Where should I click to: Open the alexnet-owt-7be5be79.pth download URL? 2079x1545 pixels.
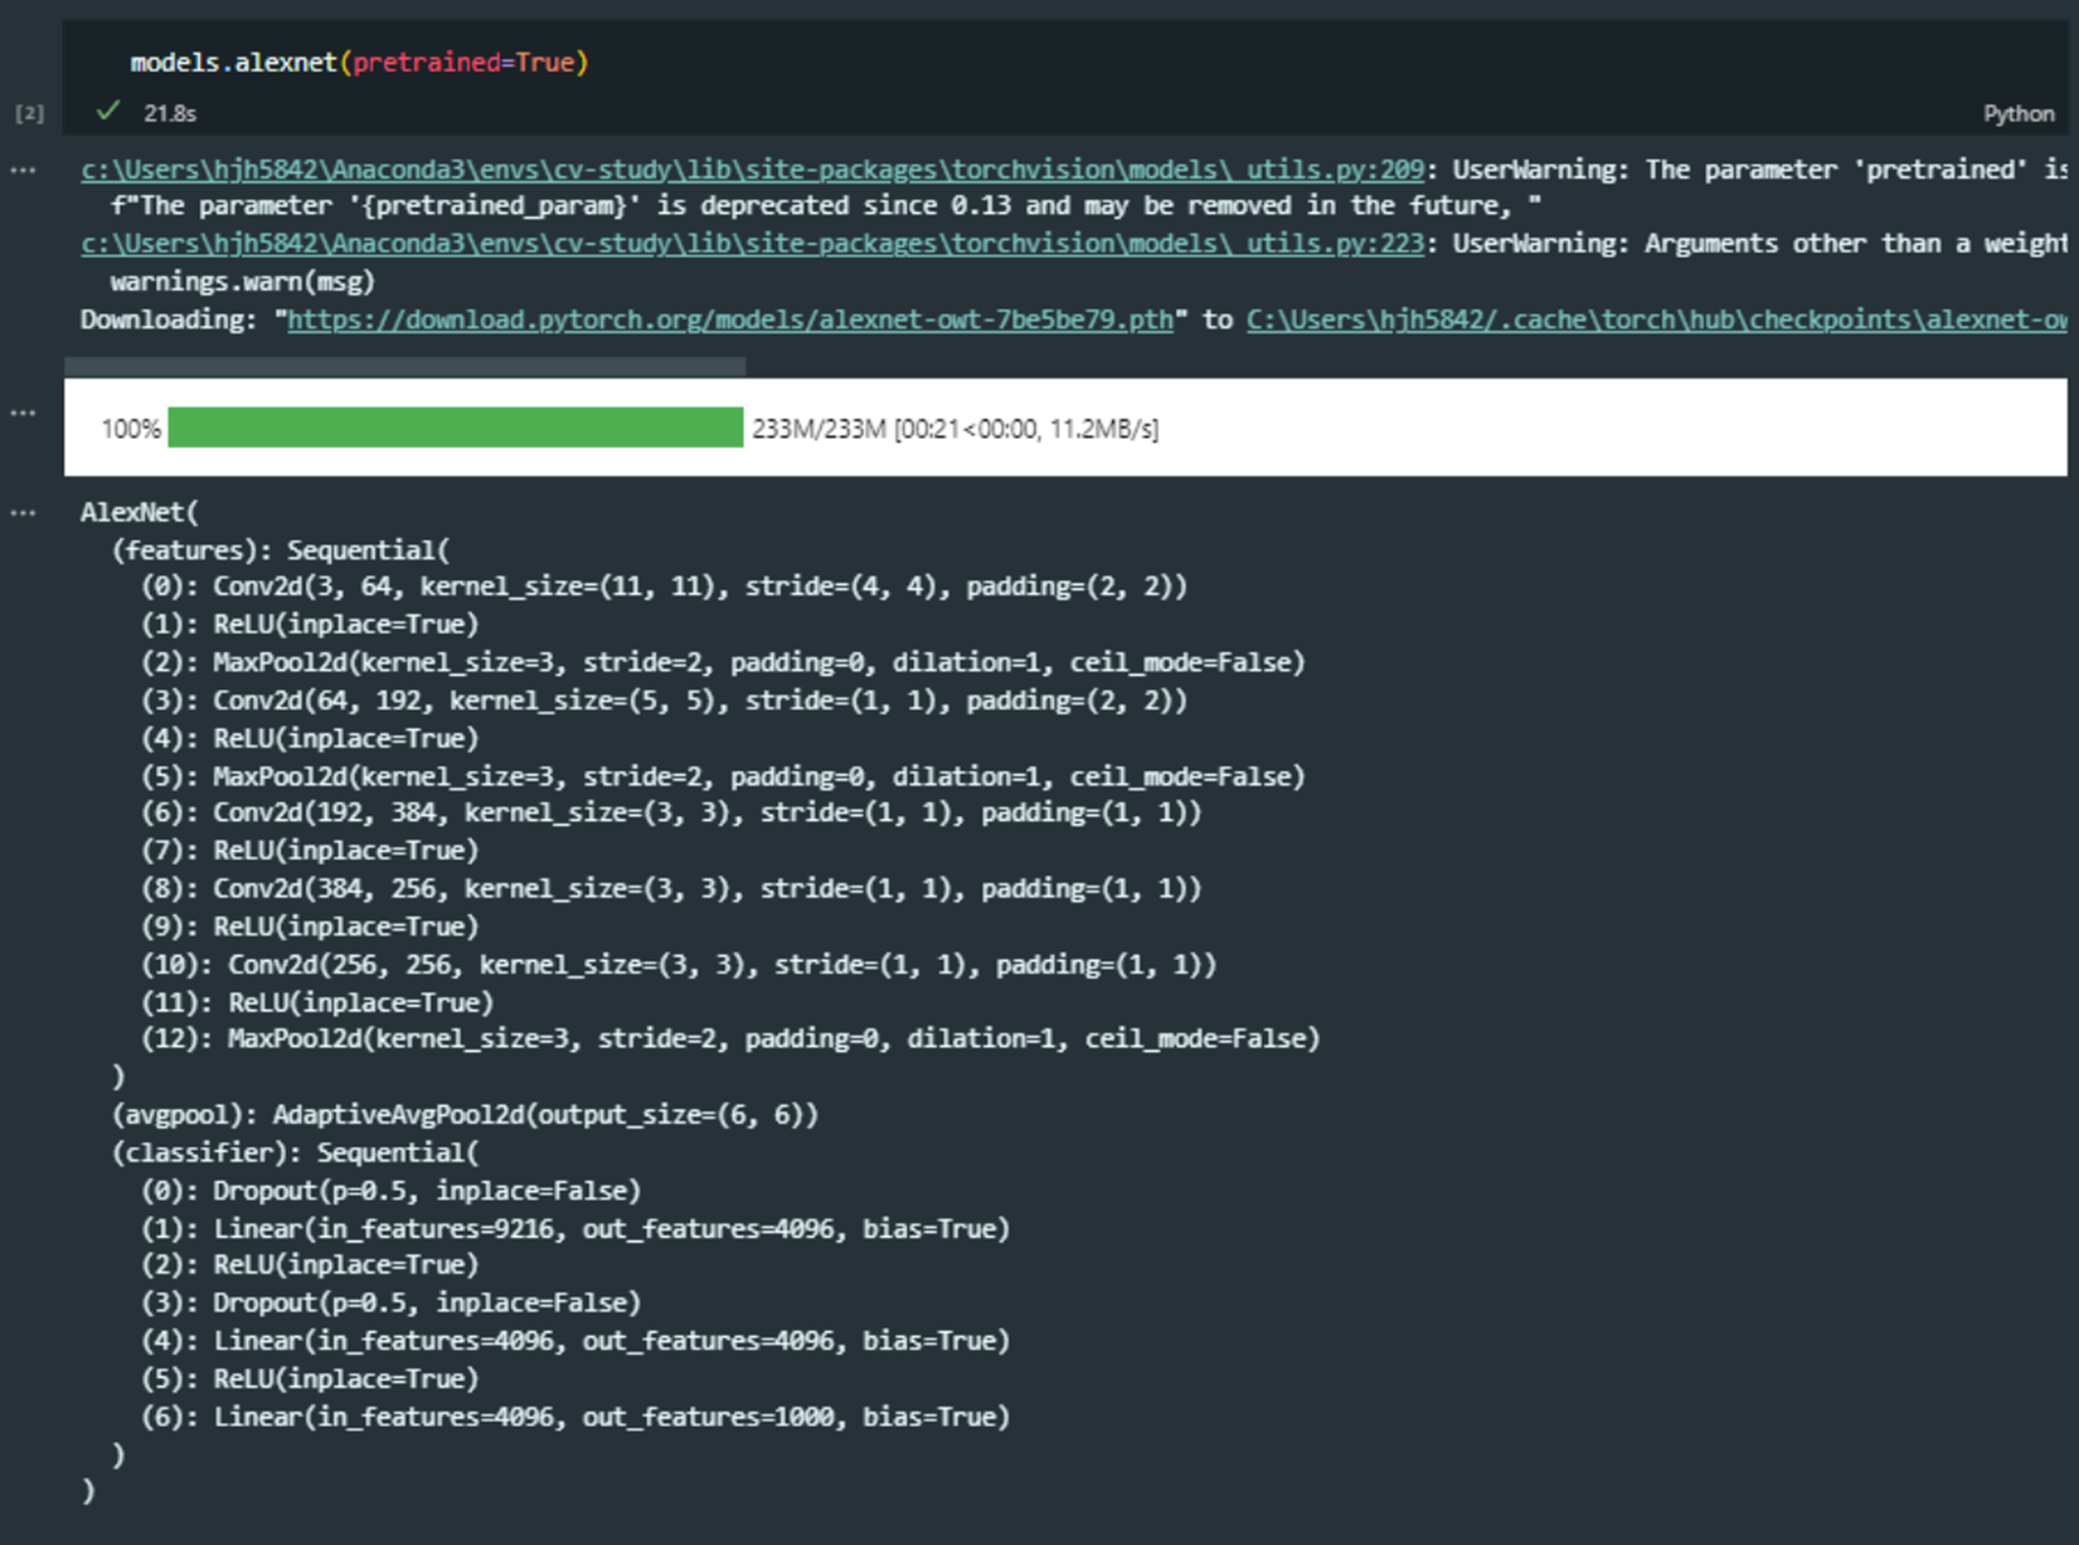pyautogui.click(x=730, y=319)
